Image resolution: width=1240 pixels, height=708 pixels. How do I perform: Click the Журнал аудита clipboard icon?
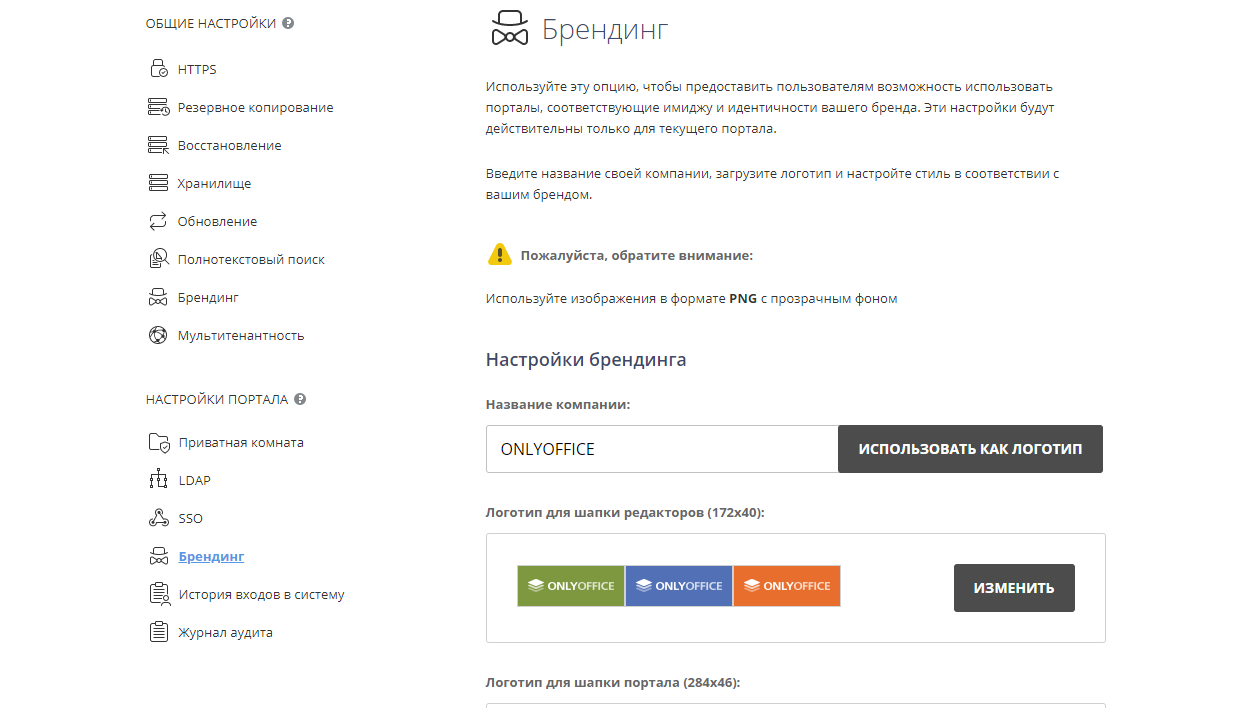(x=158, y=632)
